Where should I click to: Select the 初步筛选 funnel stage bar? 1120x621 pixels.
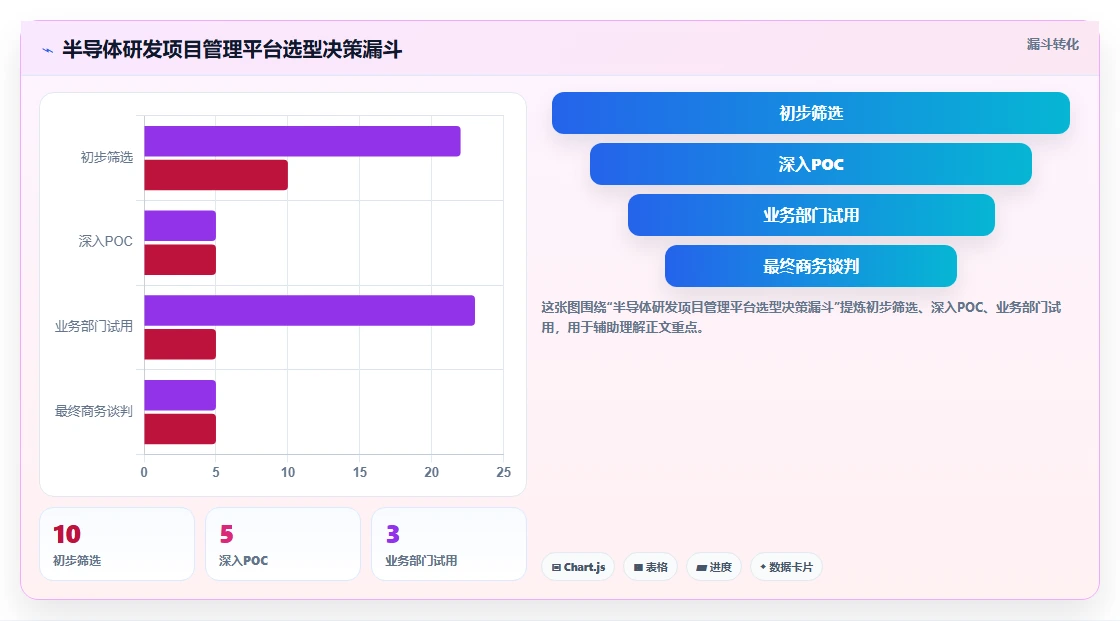pyautogui.click(x=811, y=113)
